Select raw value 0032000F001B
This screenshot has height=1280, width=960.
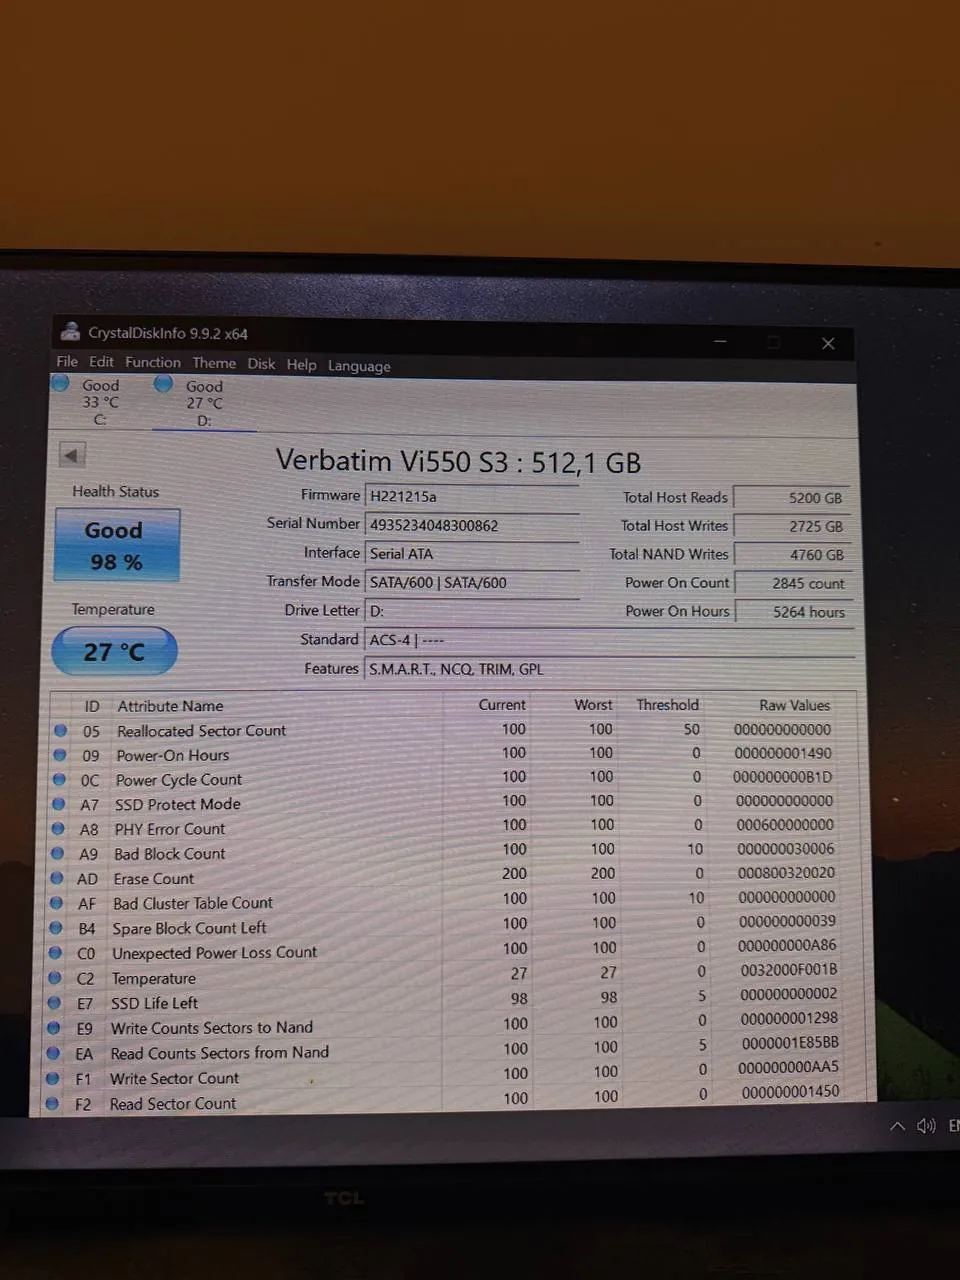(789, 970)
